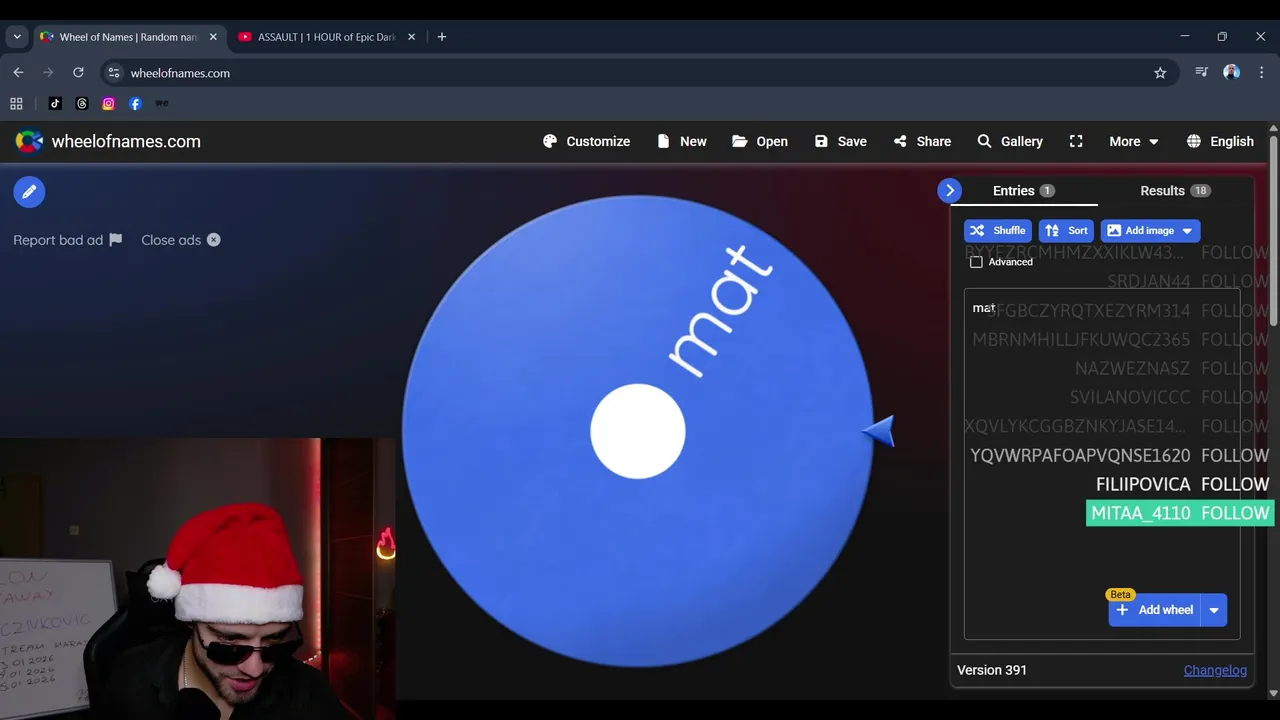Change language from English

1220,141
